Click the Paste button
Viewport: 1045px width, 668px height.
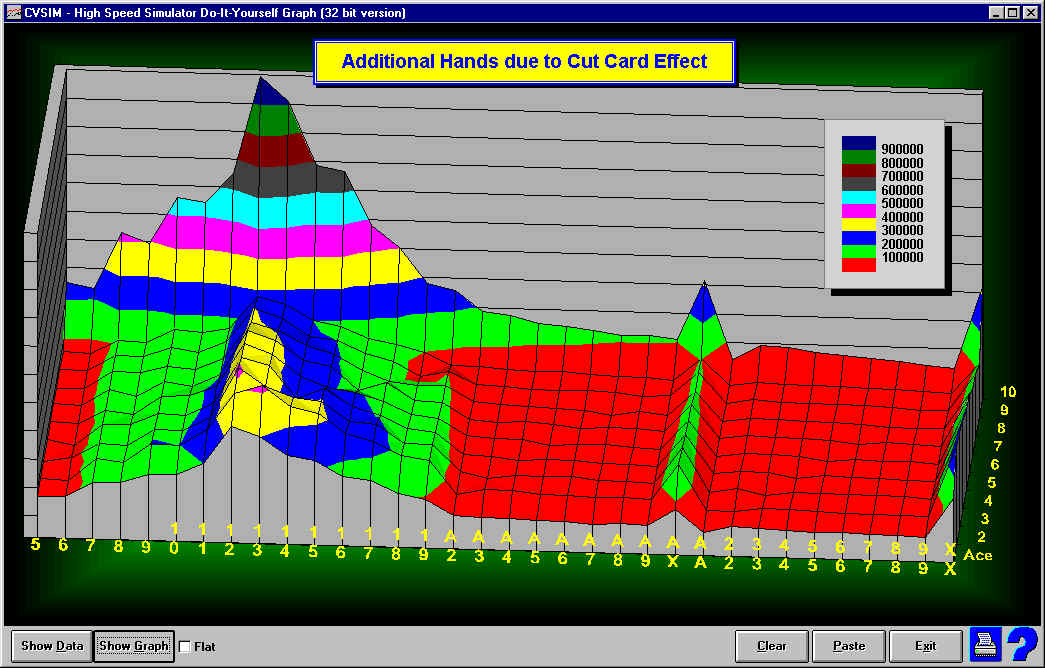(x=848, y=646)
